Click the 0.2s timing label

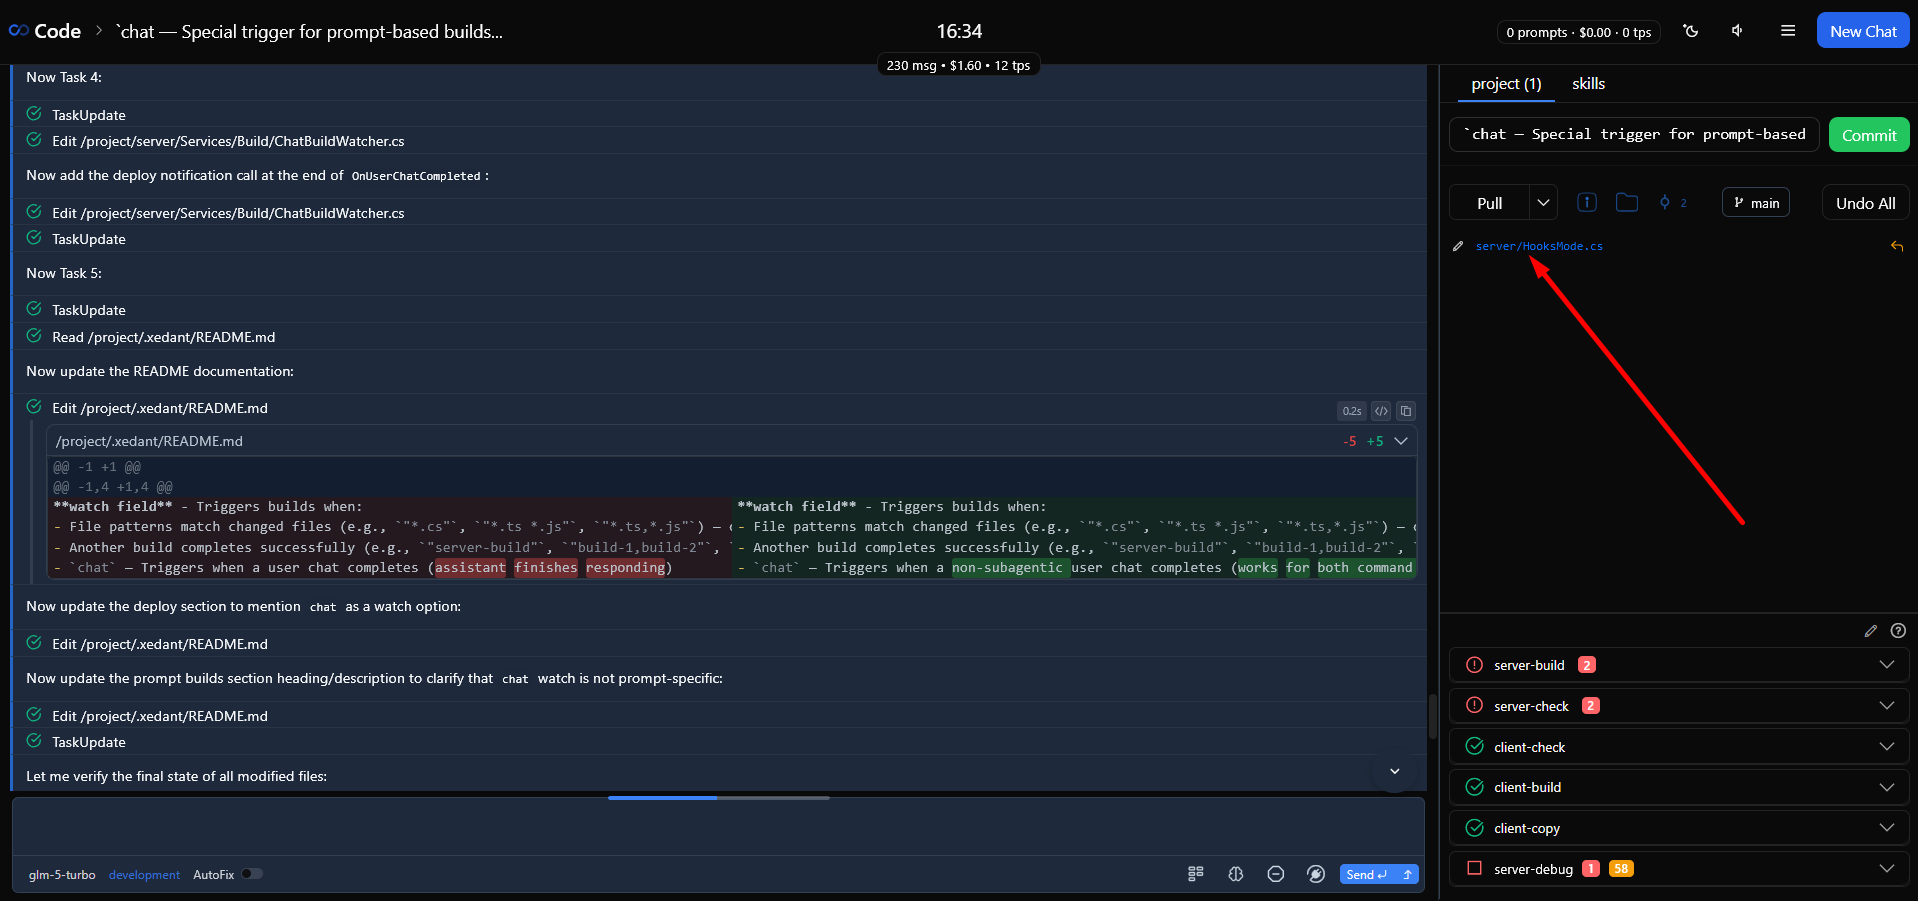coord(1352,411)
